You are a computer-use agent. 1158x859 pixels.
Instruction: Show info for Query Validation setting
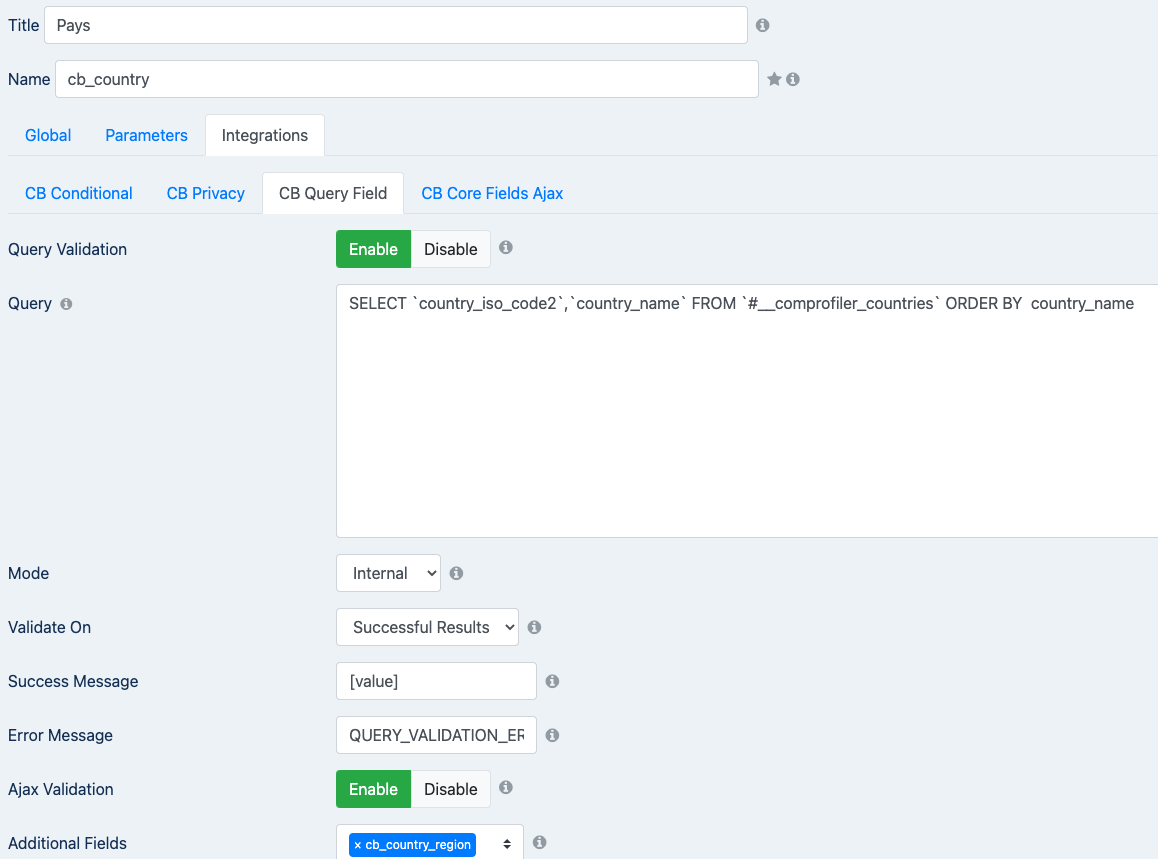[x=506, y=247]
